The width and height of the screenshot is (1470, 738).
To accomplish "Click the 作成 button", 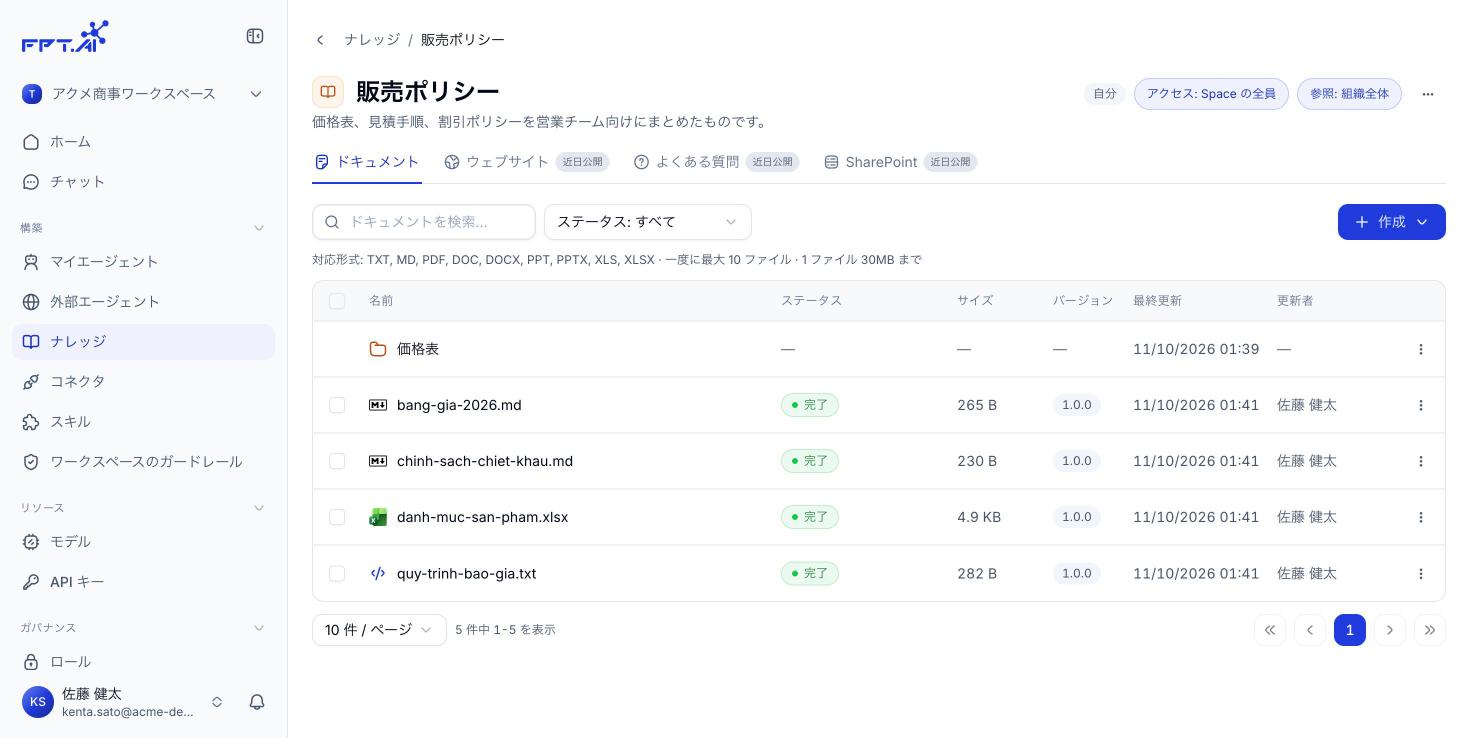I will point(1391,222).
